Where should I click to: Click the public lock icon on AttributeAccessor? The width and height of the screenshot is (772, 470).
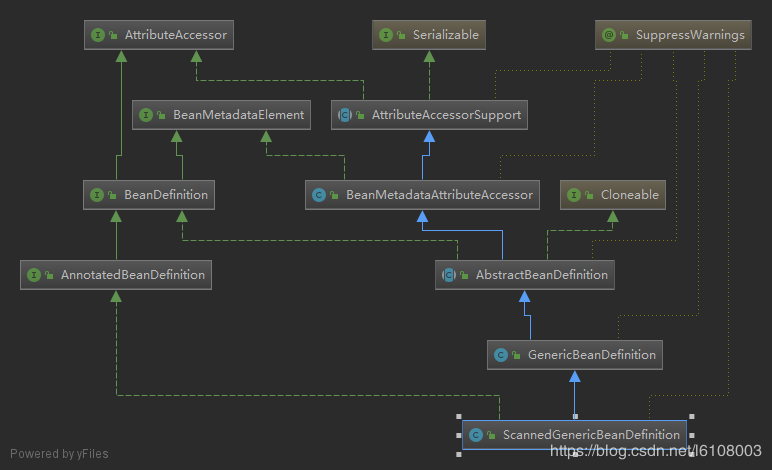click(113, 35)
